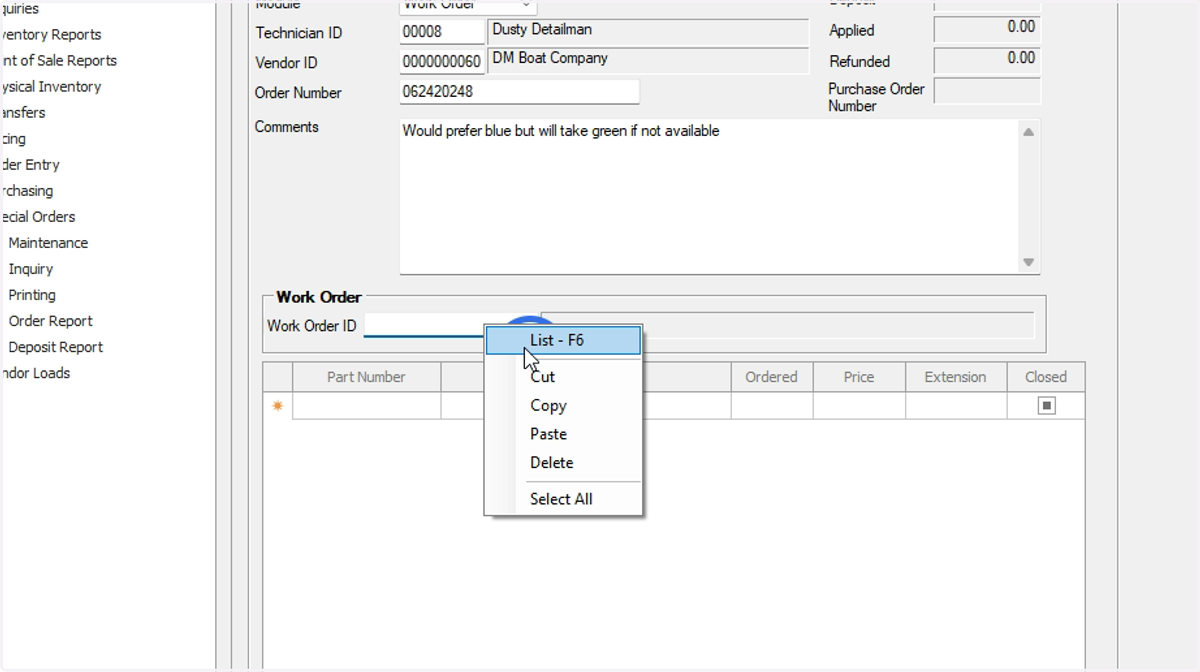The image size is (1200, 672).
Task: Select Special Orders in the sidebar
Action: (x=38, y=216)
